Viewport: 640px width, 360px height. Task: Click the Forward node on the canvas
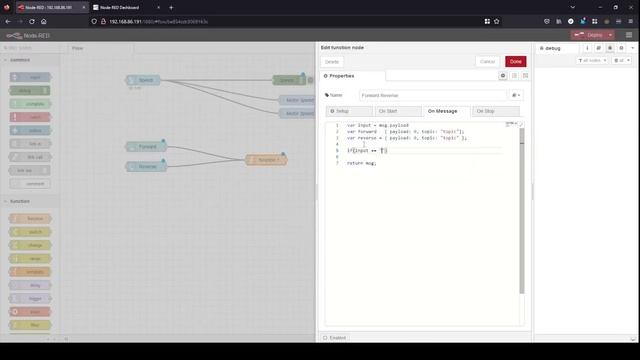[x=146, y=147]
